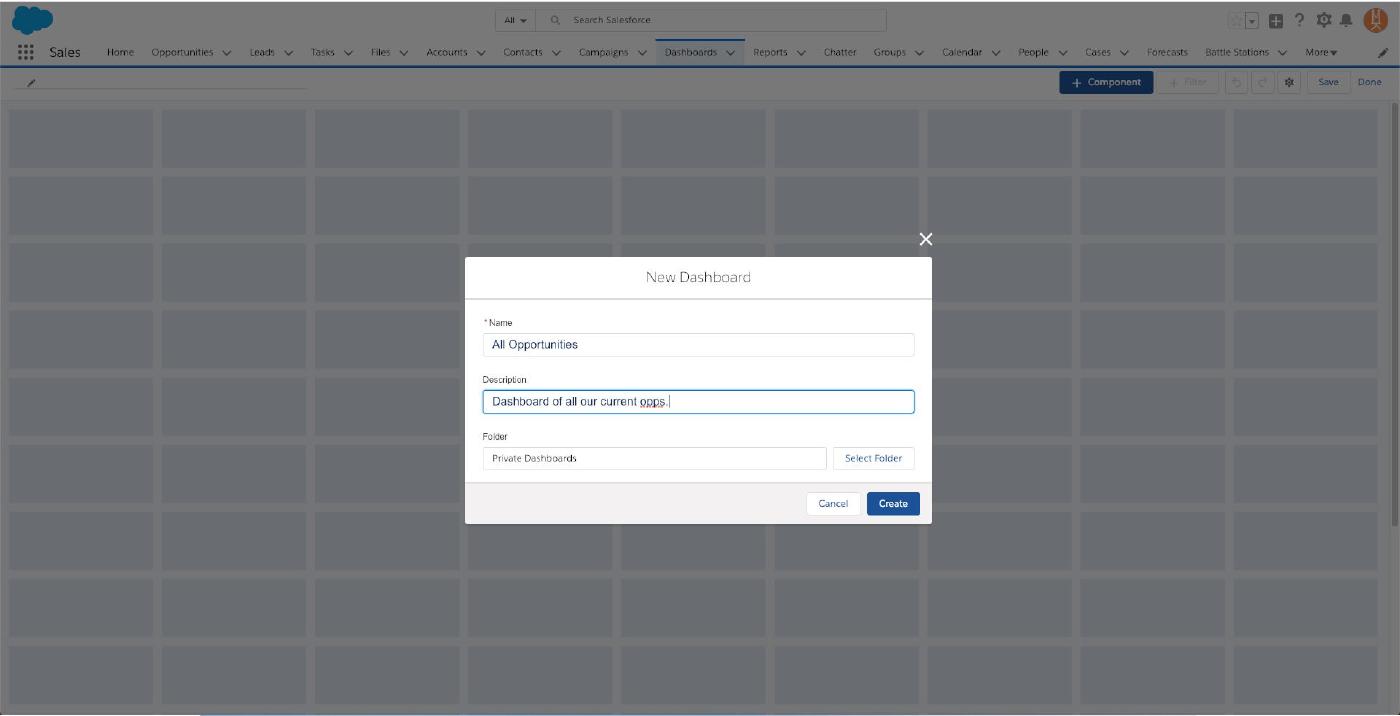Image resolution: width=1400 pixels, height=716 pixels.
Task: Open the Setup gear in header
Action: (x=1324, y=20)
